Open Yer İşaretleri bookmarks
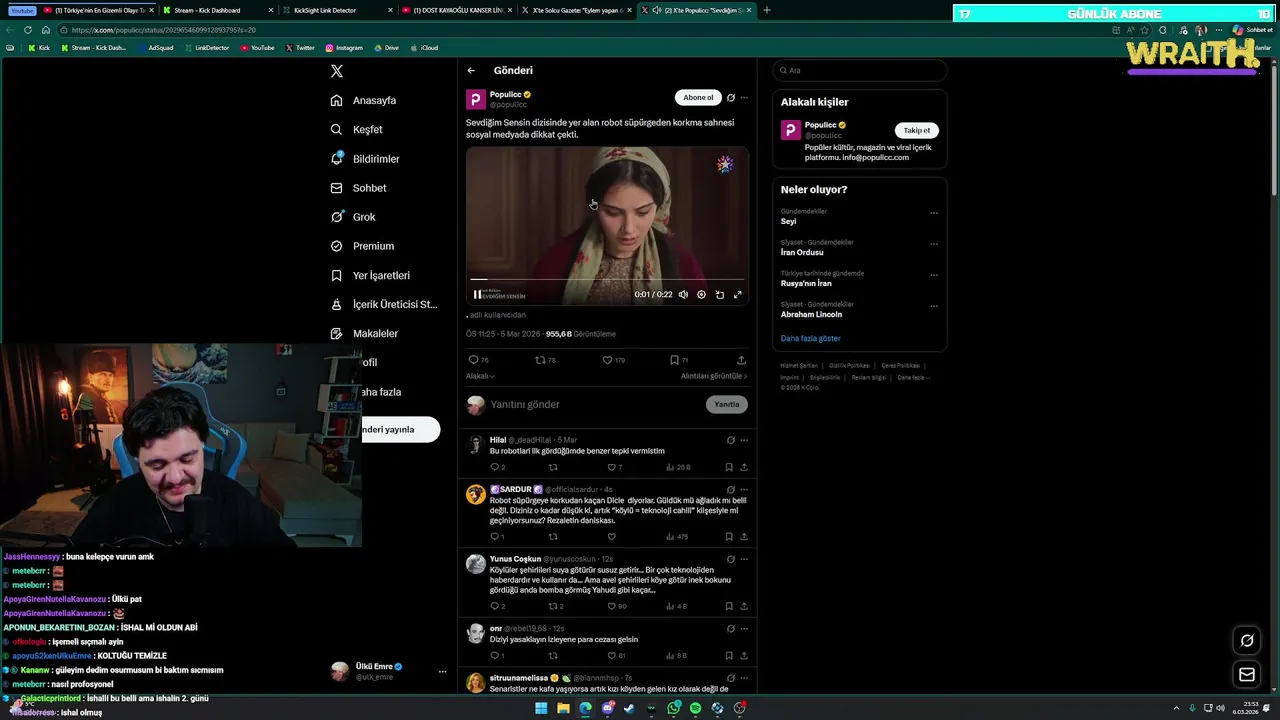This screenshot has height=720, width=1280. pos(370,275)
